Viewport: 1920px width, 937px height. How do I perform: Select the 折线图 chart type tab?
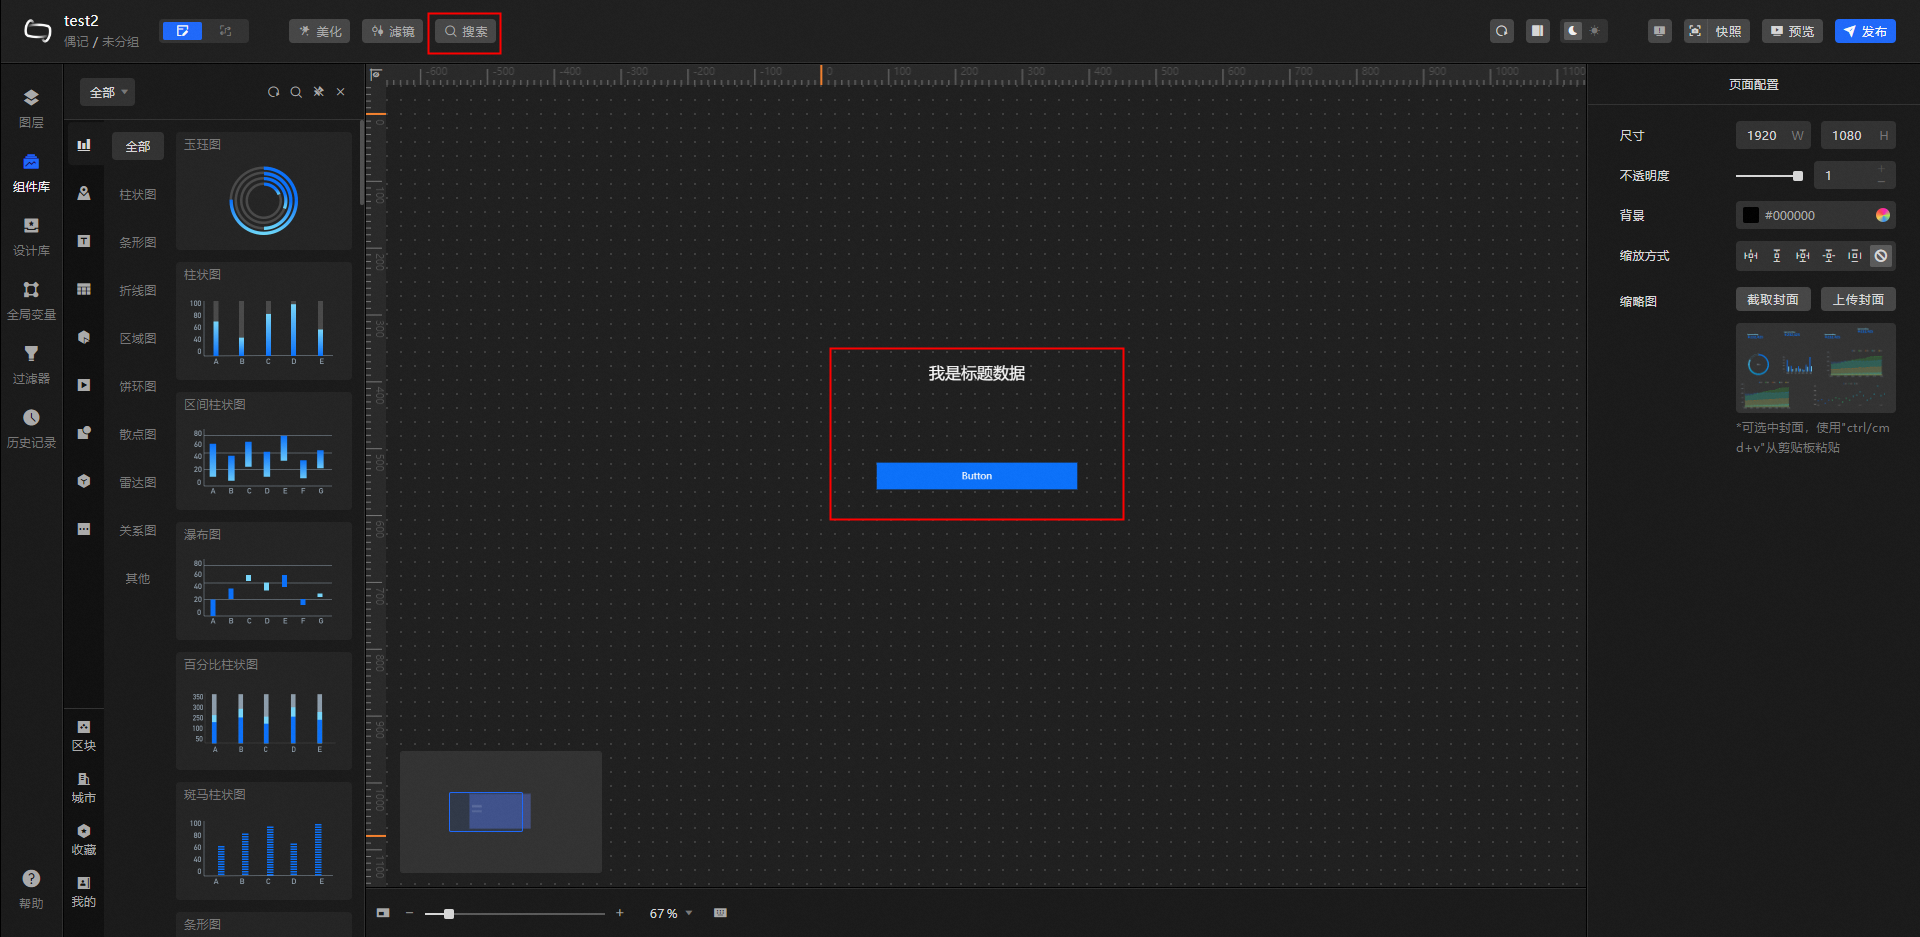click(138, 290)
